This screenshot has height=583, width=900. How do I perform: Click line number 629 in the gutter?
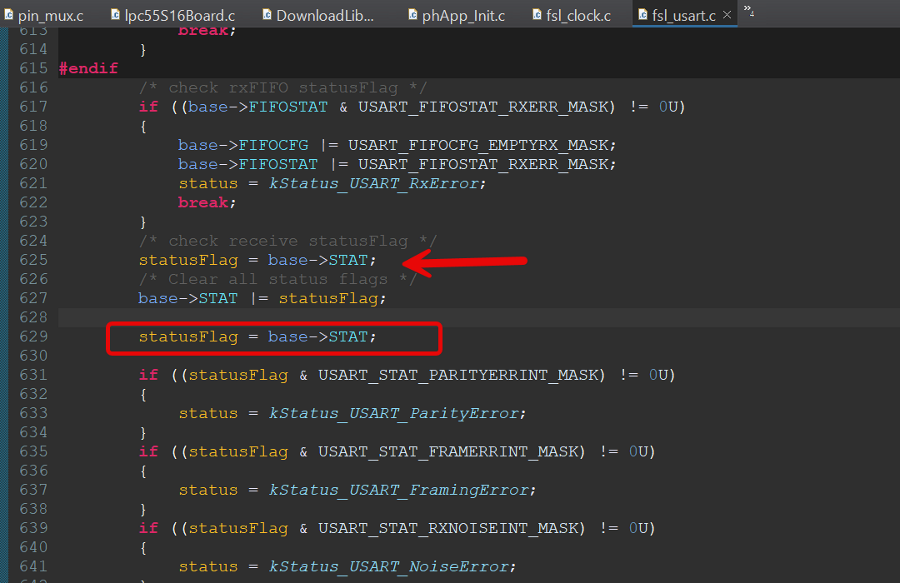point(33,336)
